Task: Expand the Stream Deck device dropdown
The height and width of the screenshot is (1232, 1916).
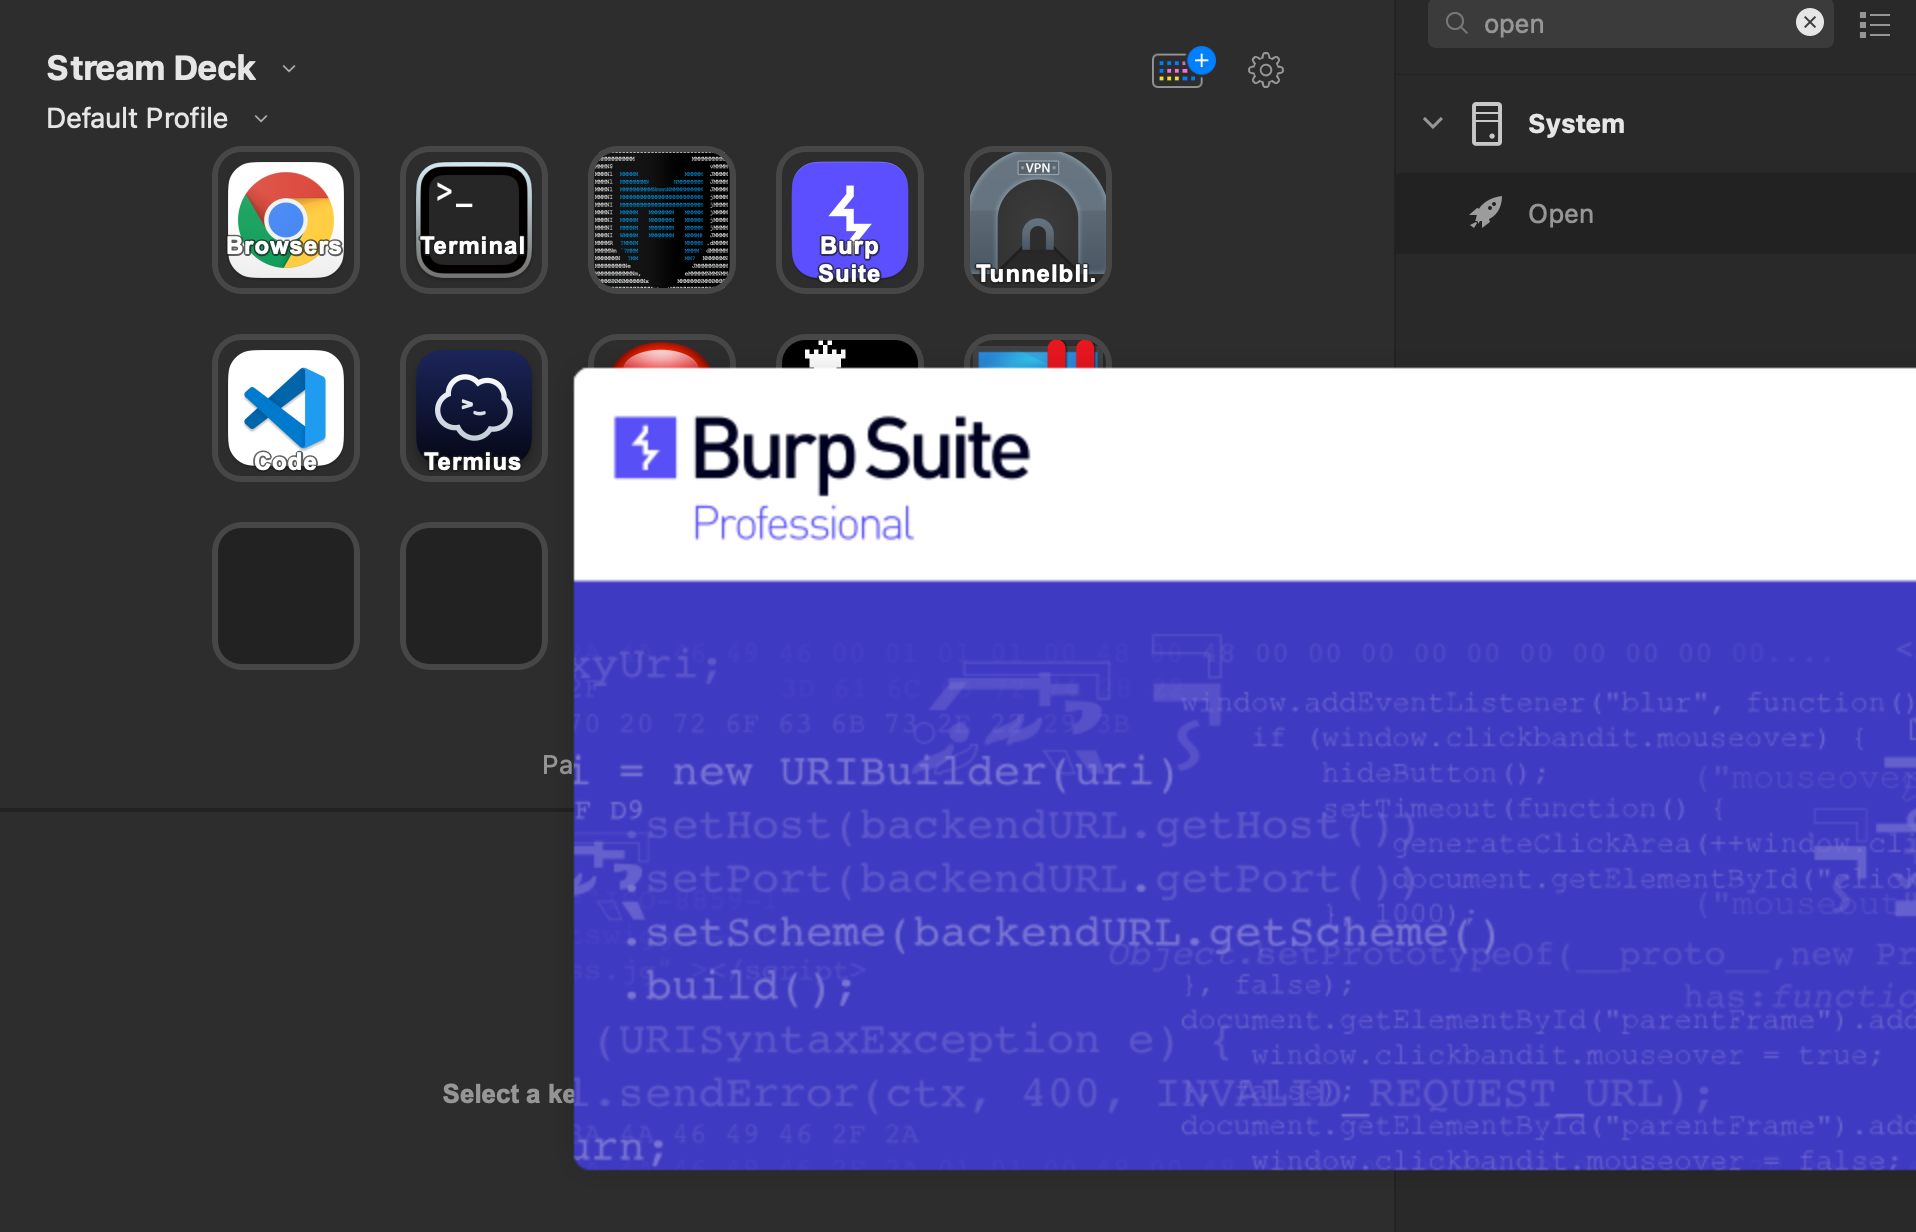Action: pos(289,69)
